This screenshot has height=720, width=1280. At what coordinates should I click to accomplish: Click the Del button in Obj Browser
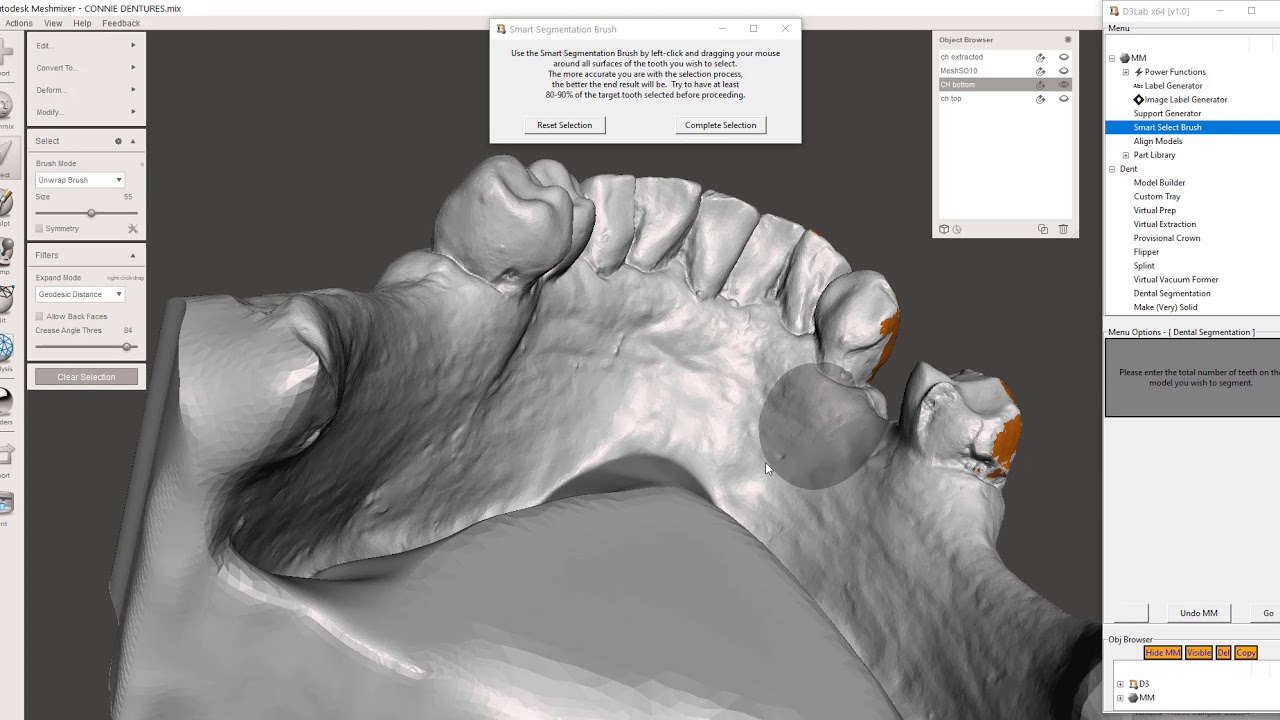pyautogui.click(x=1223, y=653)
